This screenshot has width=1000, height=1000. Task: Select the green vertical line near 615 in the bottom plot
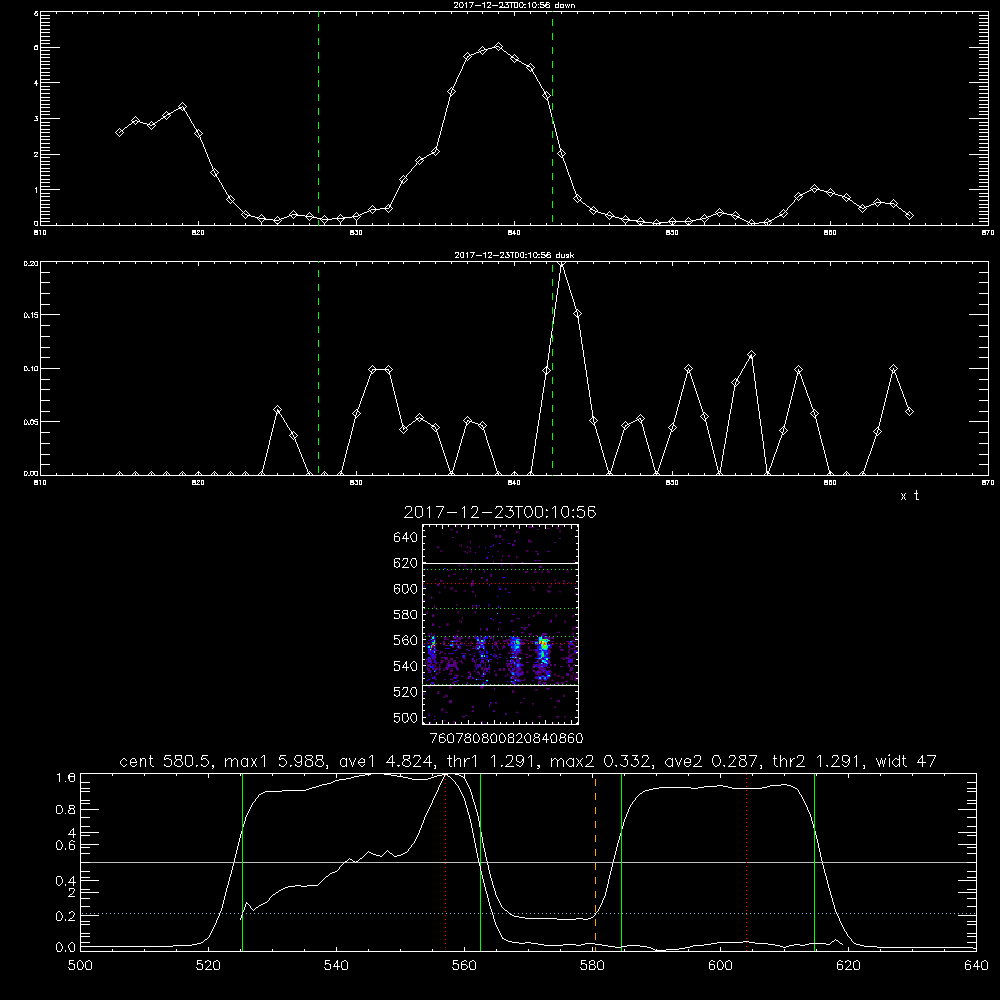(814, 862)
